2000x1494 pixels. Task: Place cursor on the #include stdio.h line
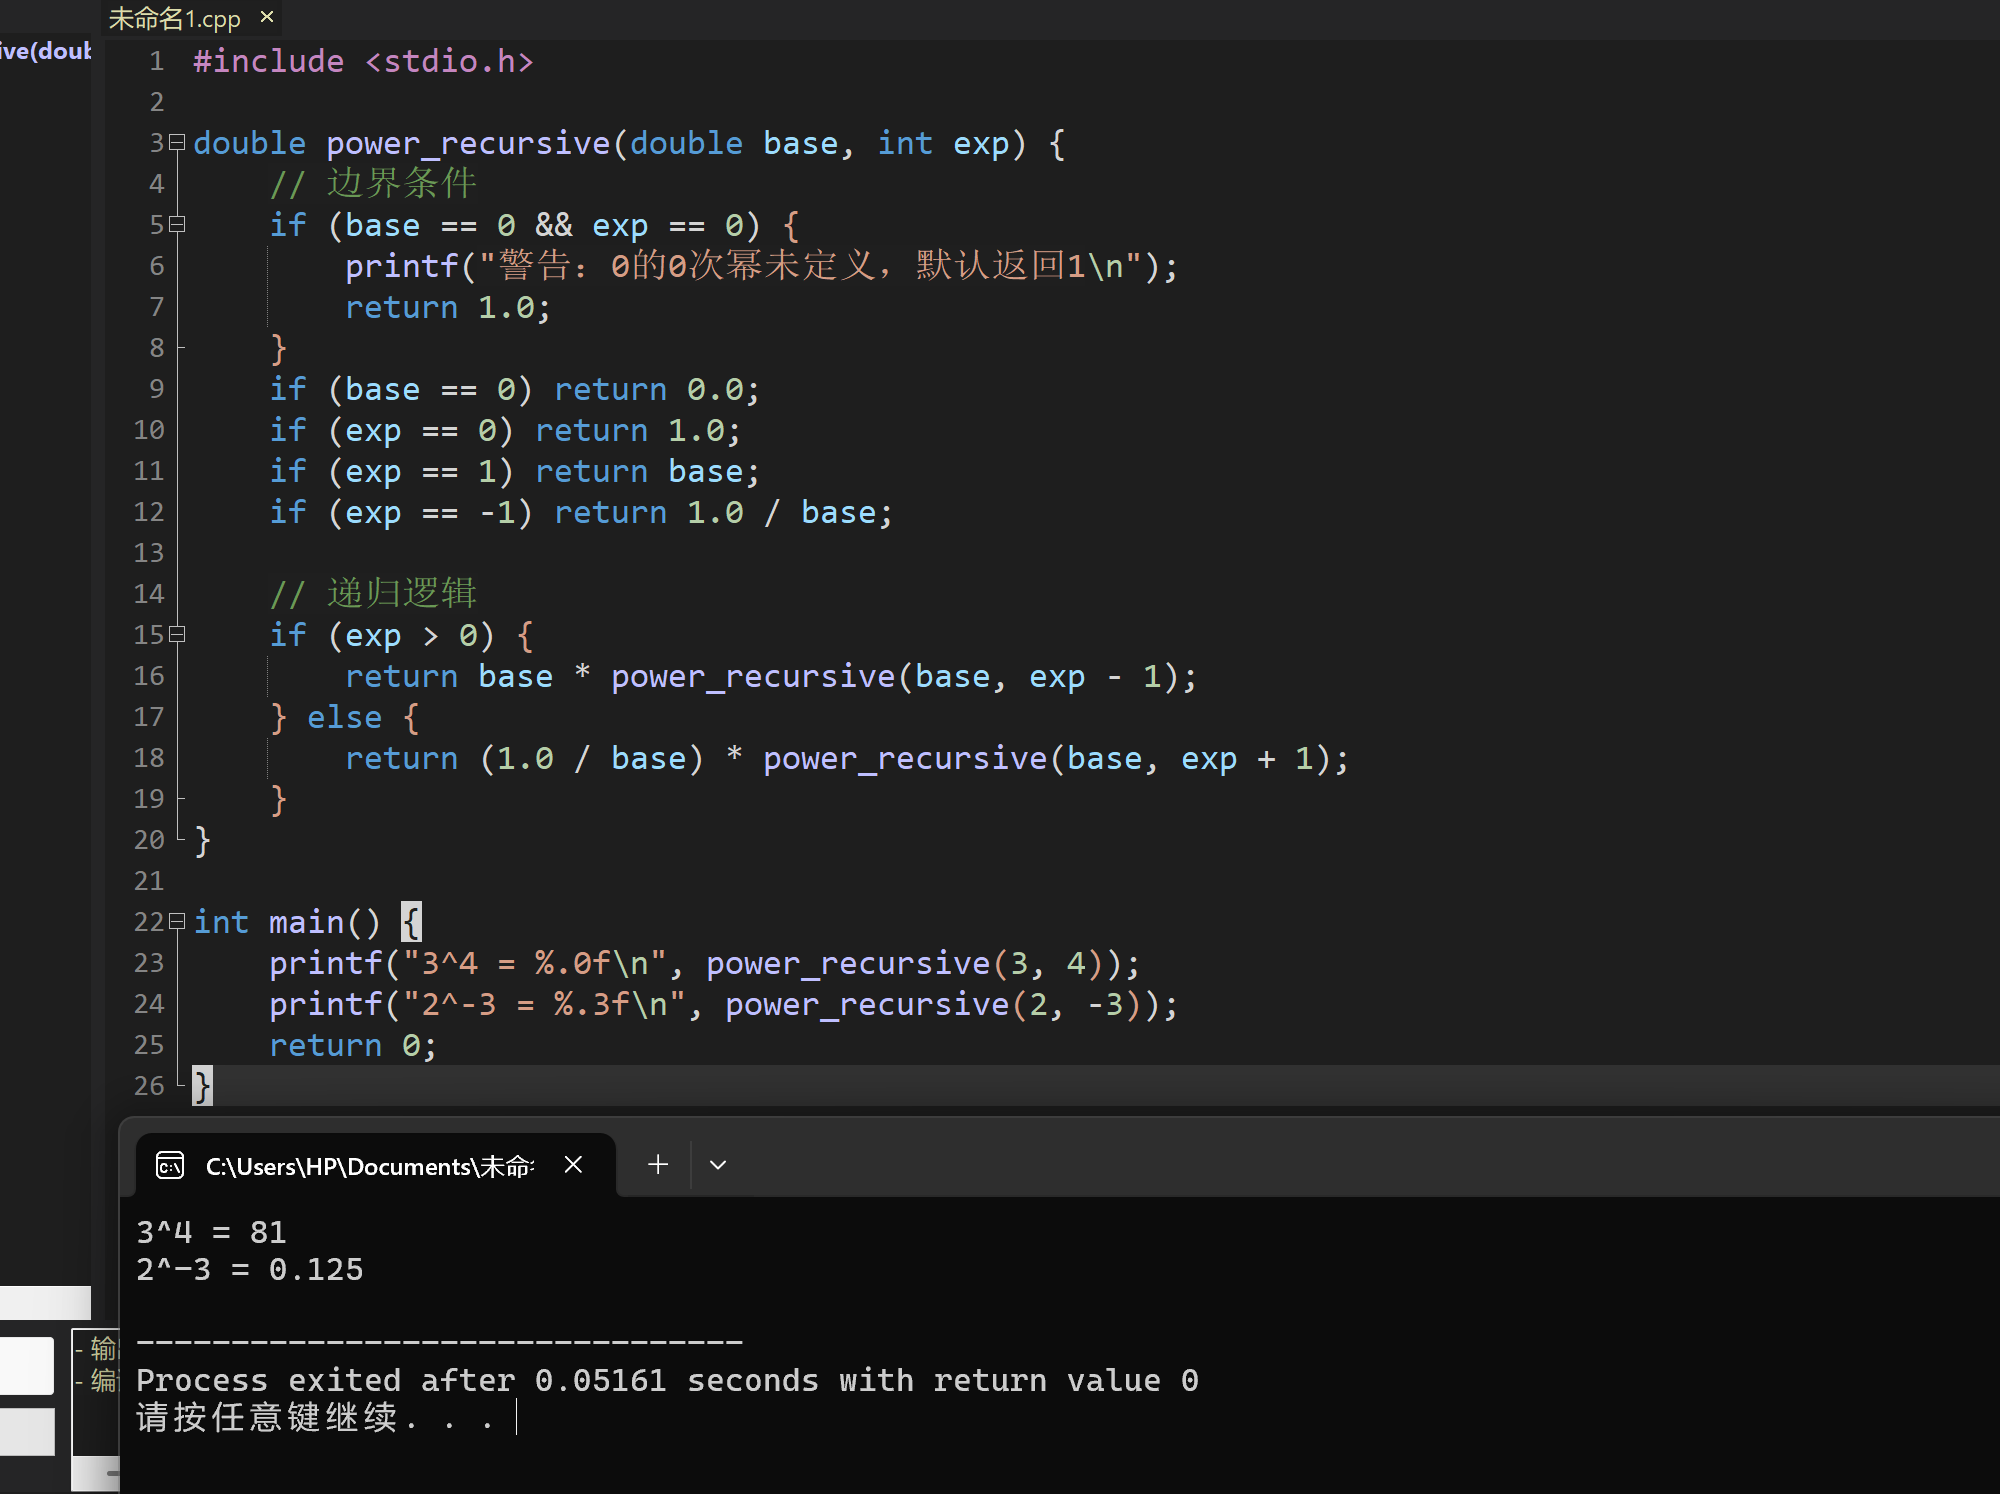(x=363, y=61)
